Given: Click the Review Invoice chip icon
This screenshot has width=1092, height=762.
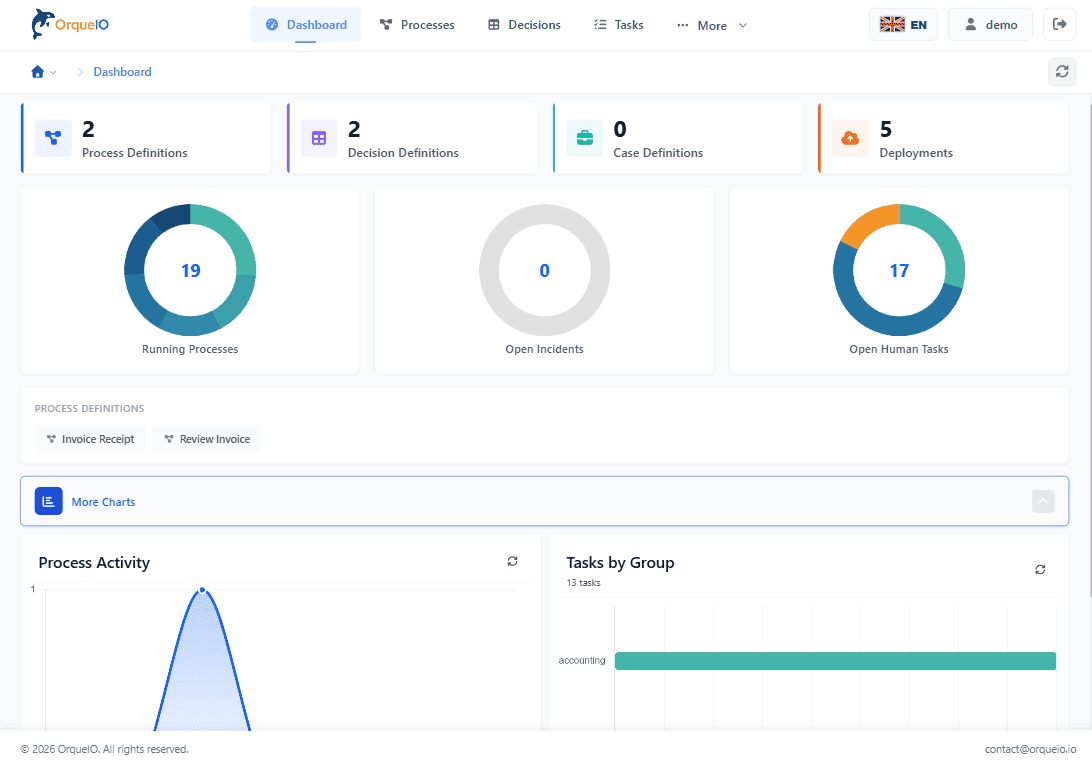Looking at the screenshot, I should pos(169,439).
